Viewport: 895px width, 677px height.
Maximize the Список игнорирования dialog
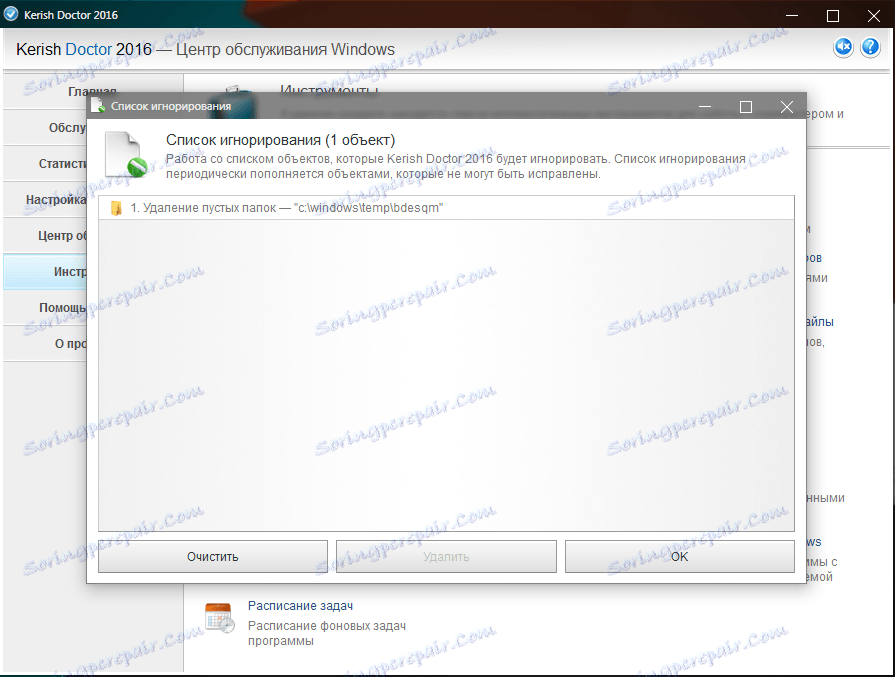[745, 107]
